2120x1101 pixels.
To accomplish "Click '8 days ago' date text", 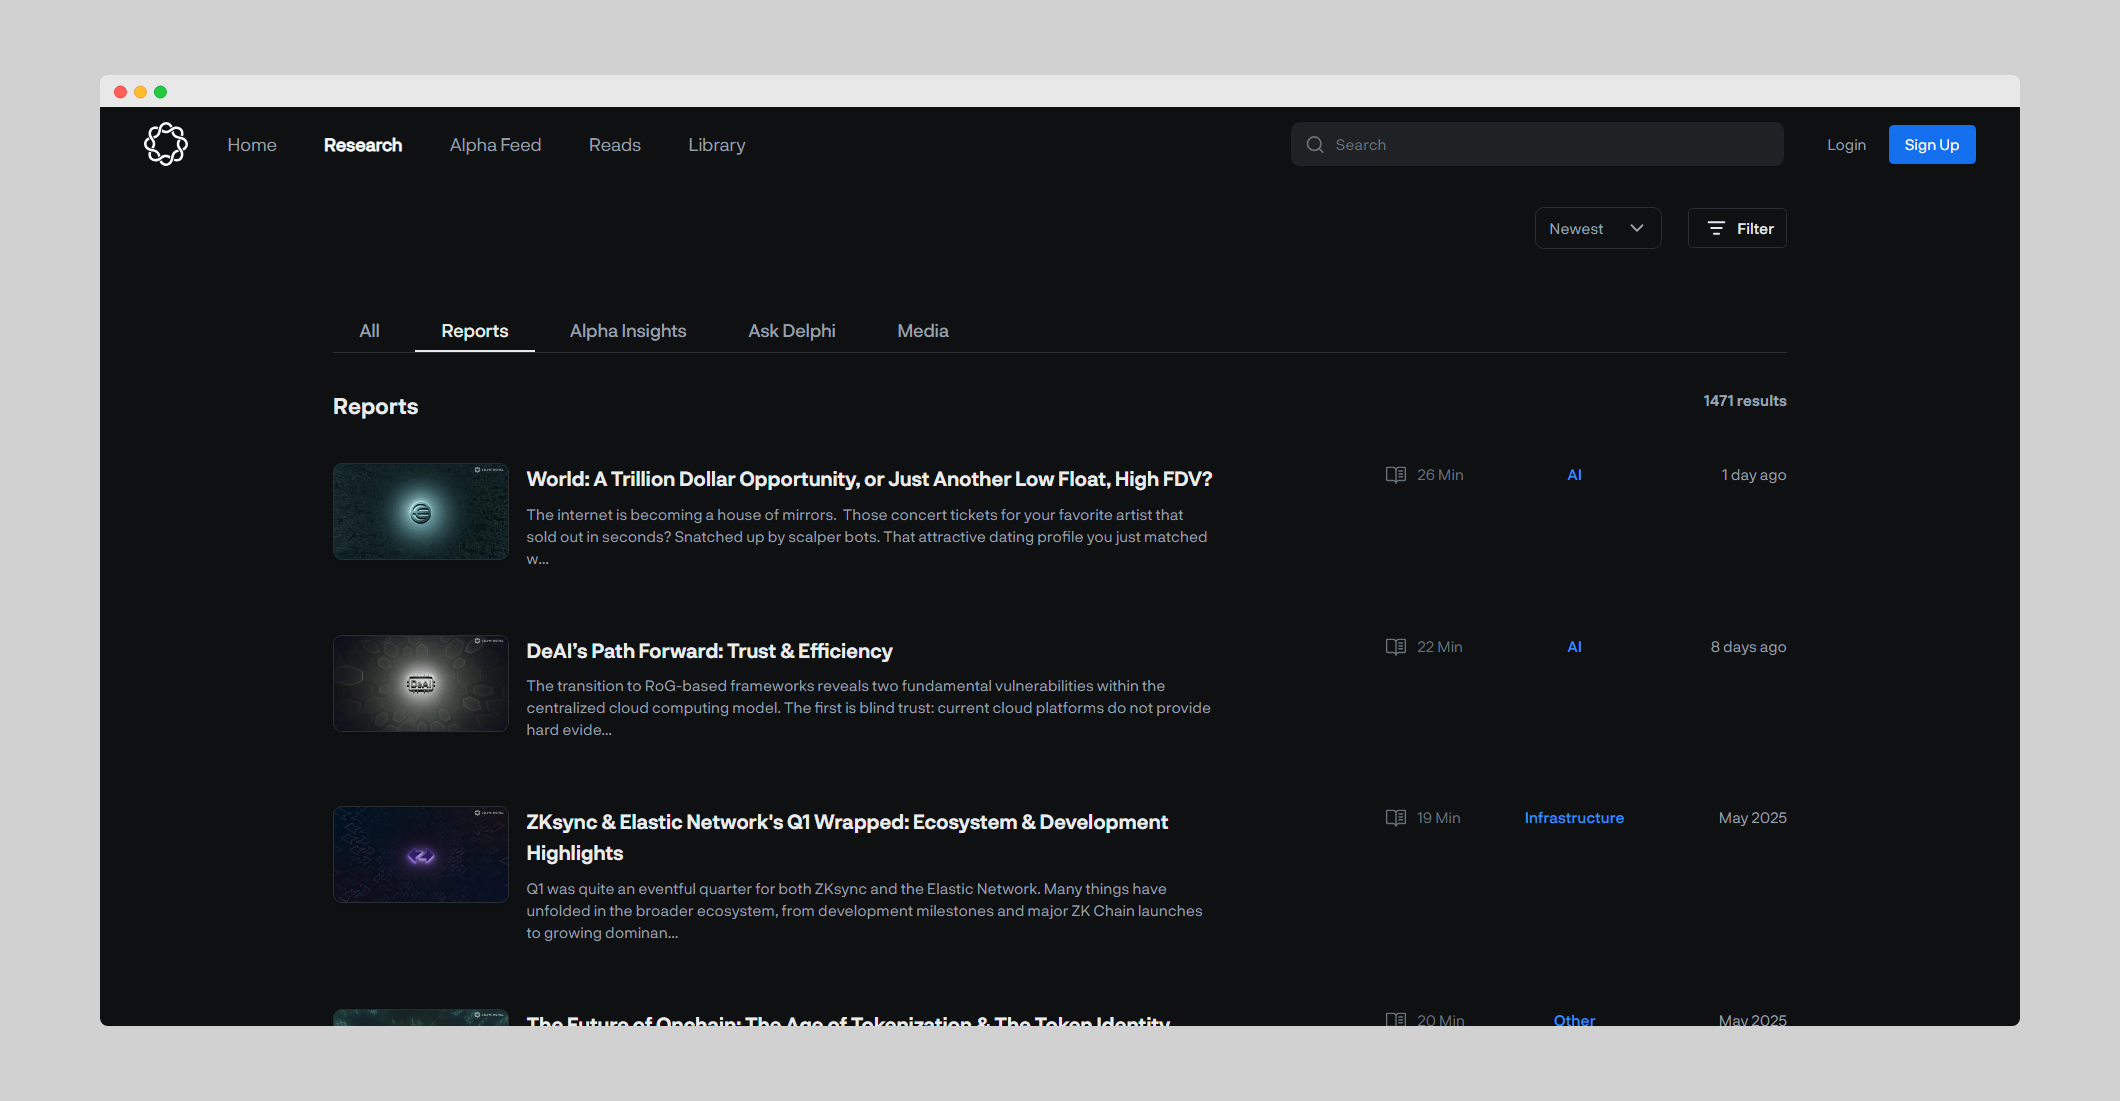I will pyautogui.click(x=1748, y=647).
